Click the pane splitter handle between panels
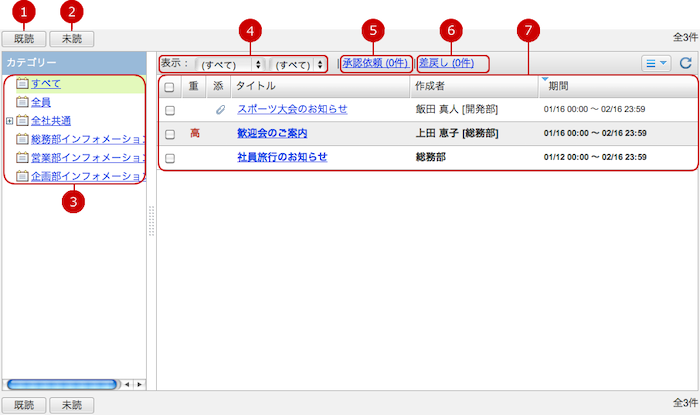The width and height of the screenshot is (700, 415). [151, 221]
